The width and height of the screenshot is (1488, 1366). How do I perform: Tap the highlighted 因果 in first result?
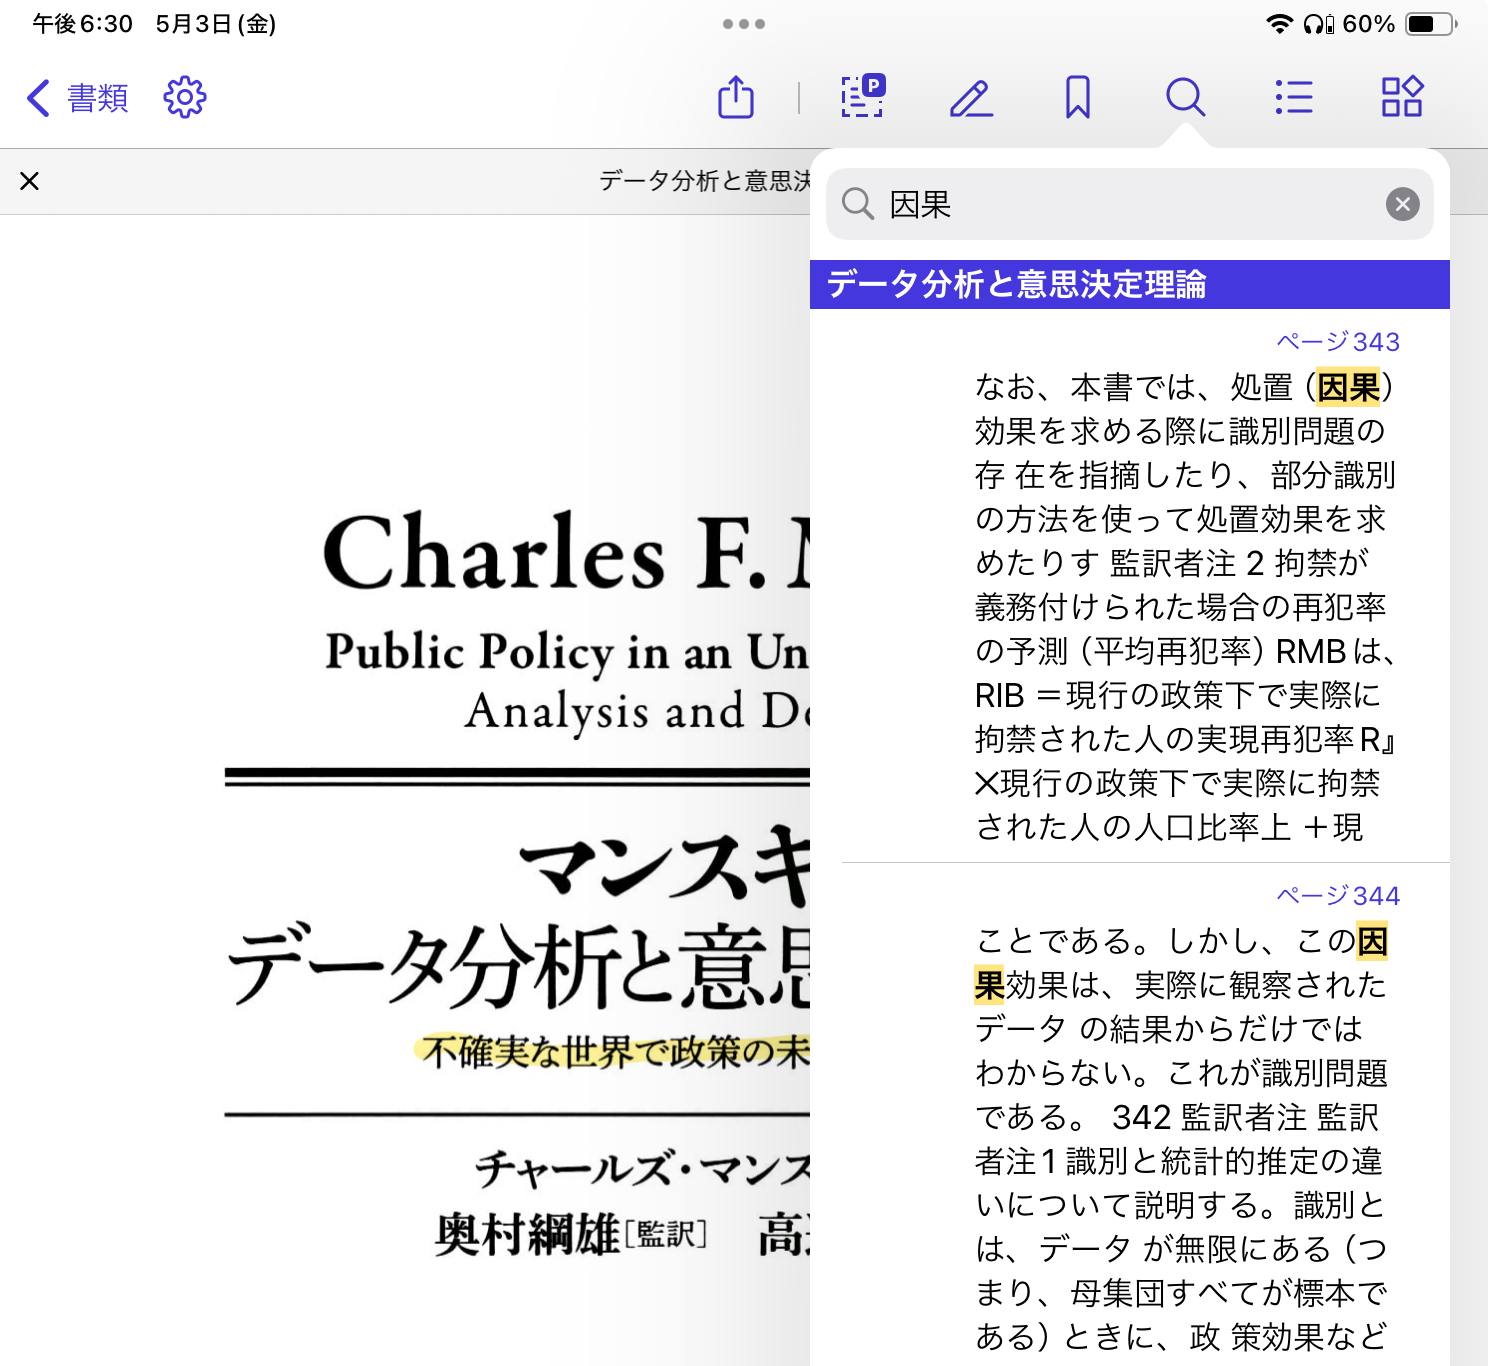pos(1348,387)
